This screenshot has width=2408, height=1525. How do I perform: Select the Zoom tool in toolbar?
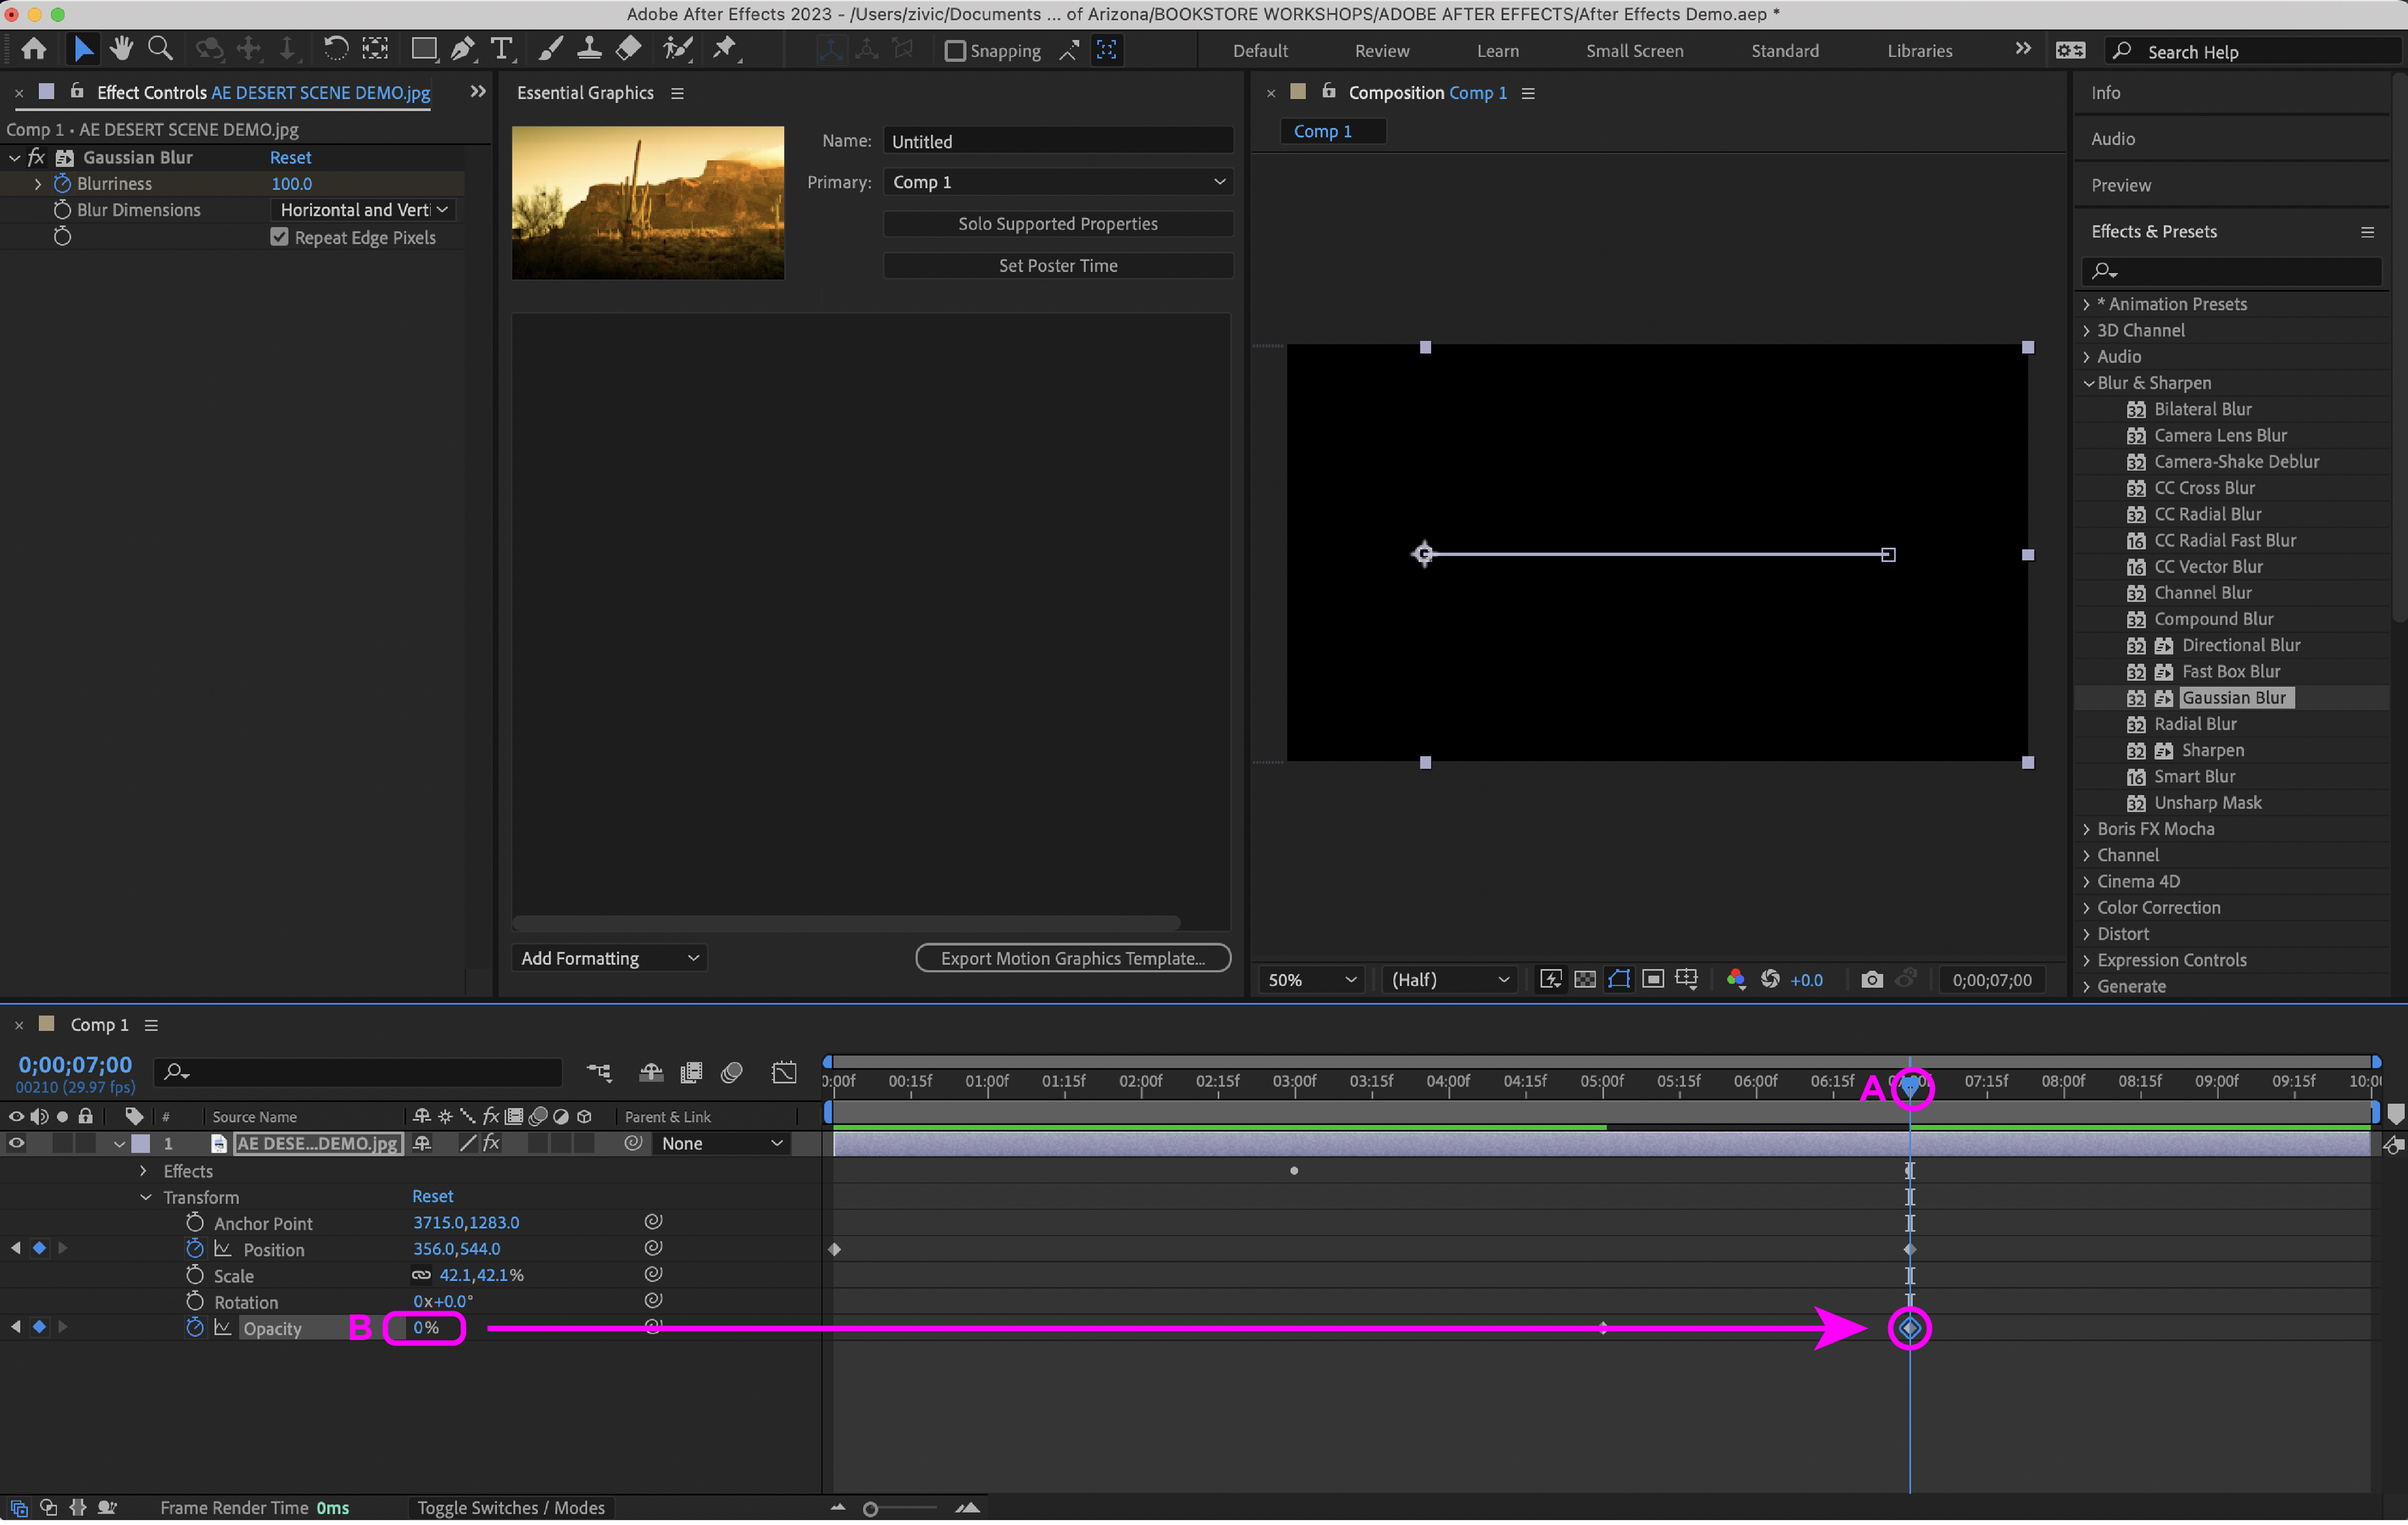click(x=160, y=49)
